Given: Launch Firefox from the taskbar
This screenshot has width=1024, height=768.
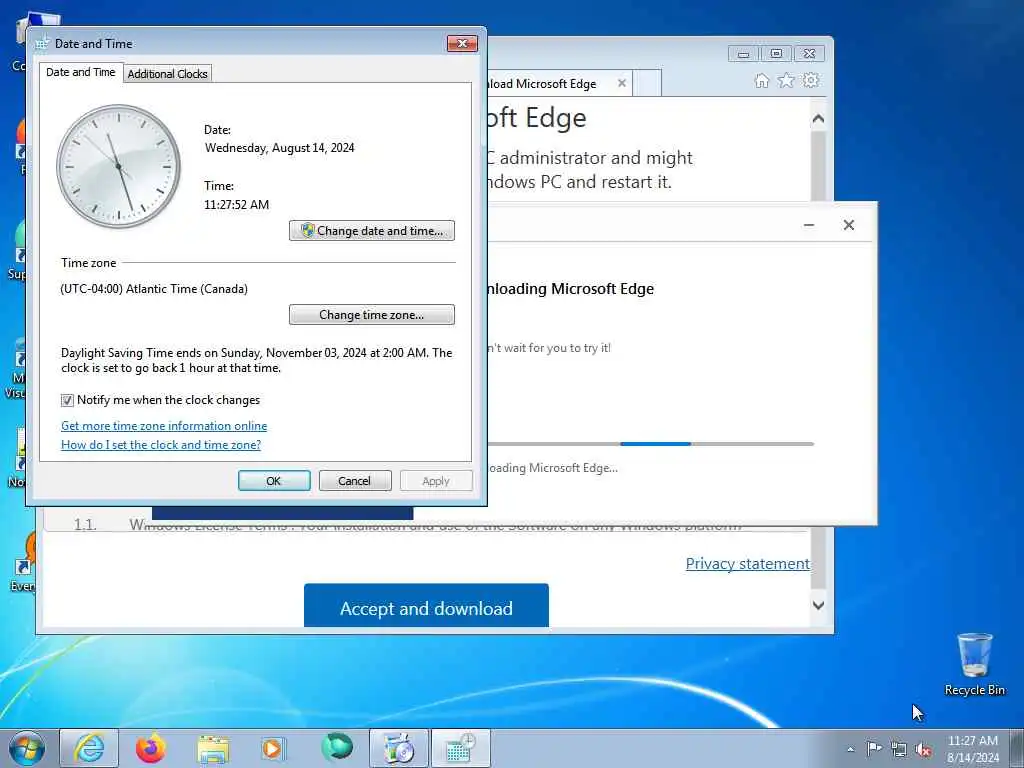Looking at the screenshot, I should tap(151, 748).
